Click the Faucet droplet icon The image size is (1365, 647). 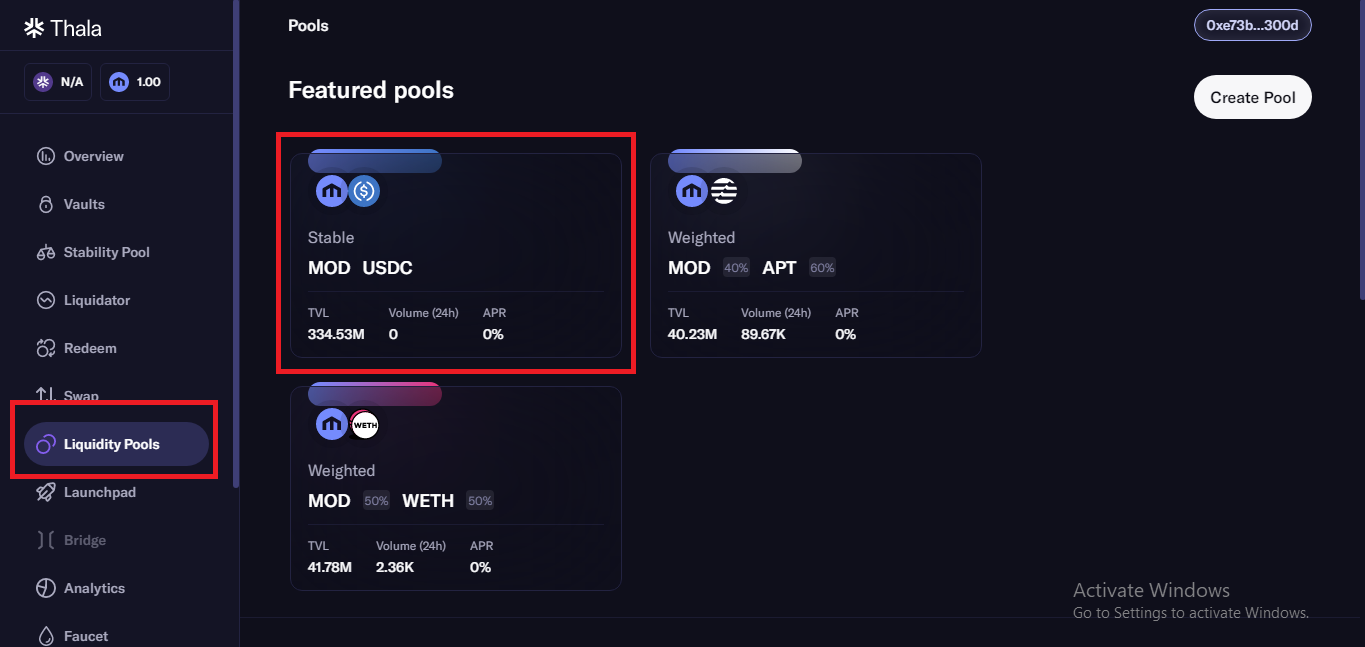[x=45, y=636]
